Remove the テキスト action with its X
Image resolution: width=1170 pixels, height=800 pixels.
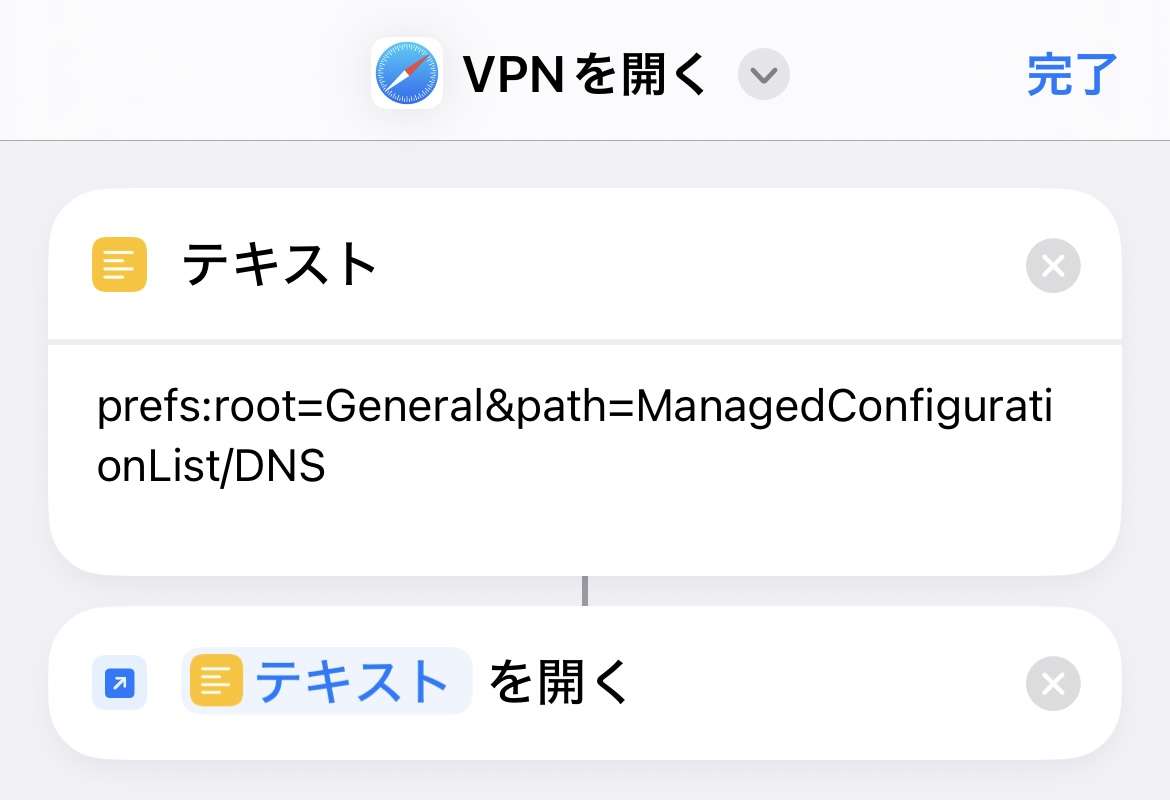tap(1053, 266)
